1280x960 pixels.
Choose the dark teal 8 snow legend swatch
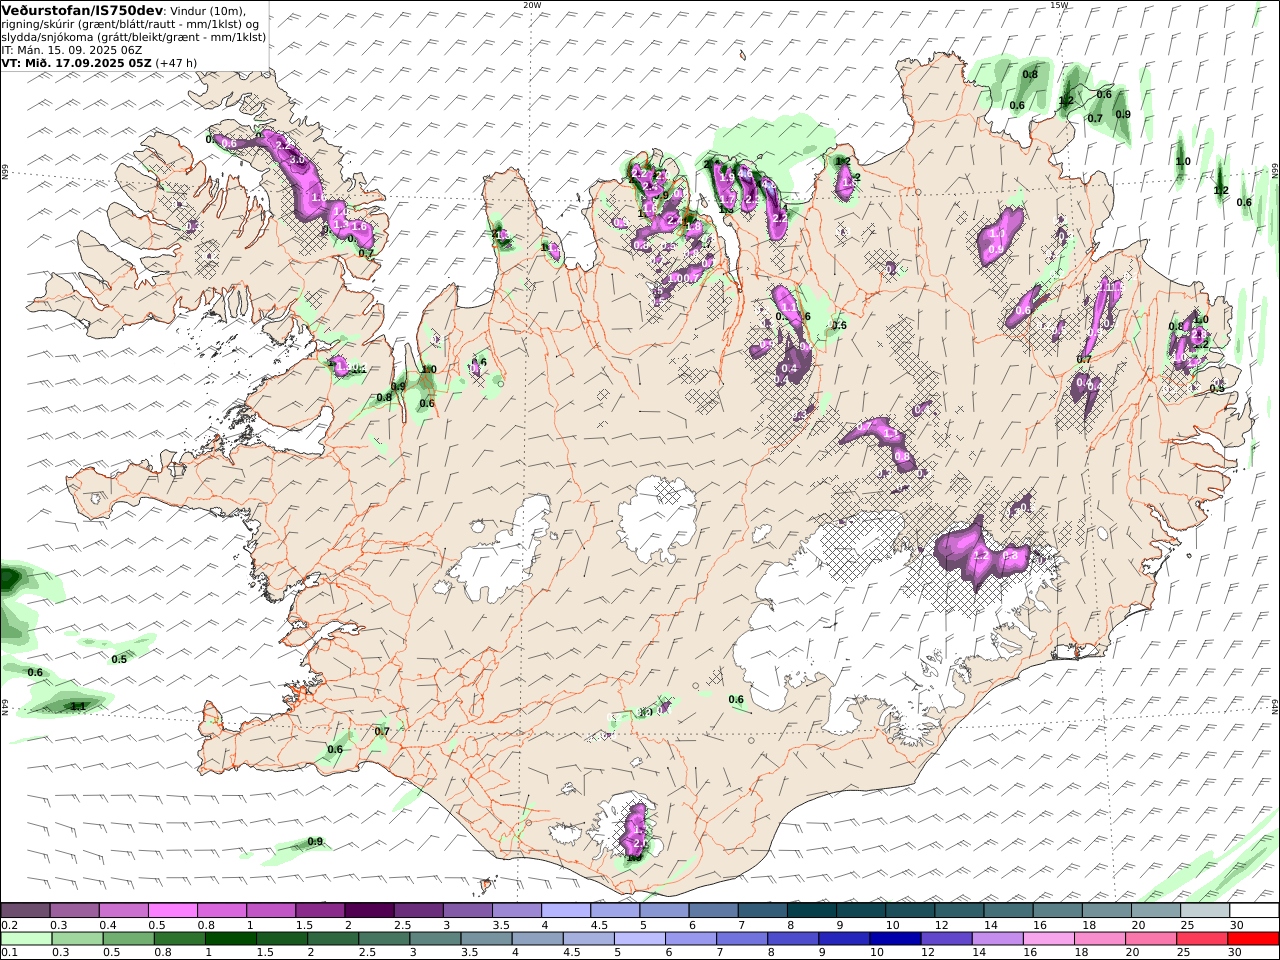[810, 910]
